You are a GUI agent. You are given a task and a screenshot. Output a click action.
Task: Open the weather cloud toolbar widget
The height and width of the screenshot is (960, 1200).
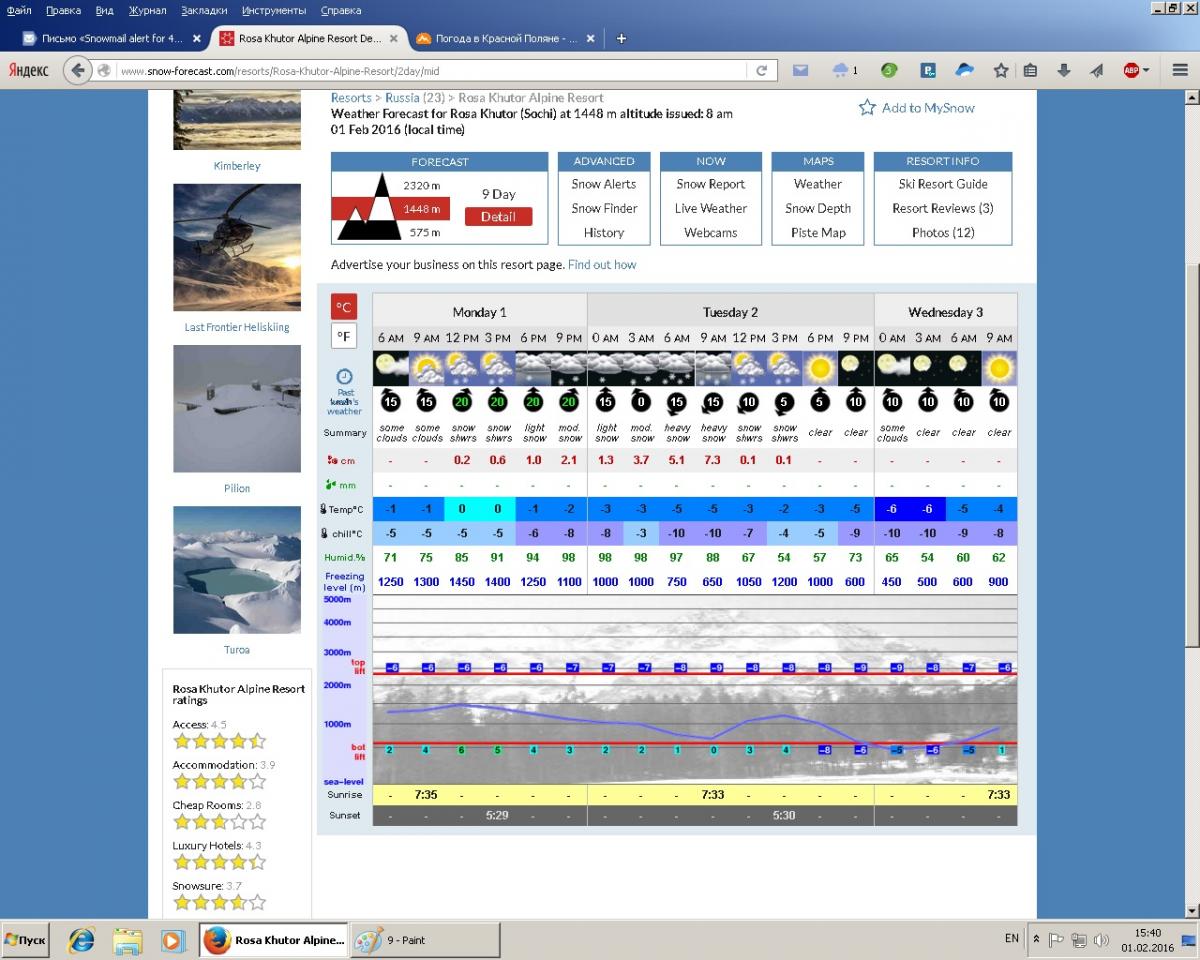(844, 71)
